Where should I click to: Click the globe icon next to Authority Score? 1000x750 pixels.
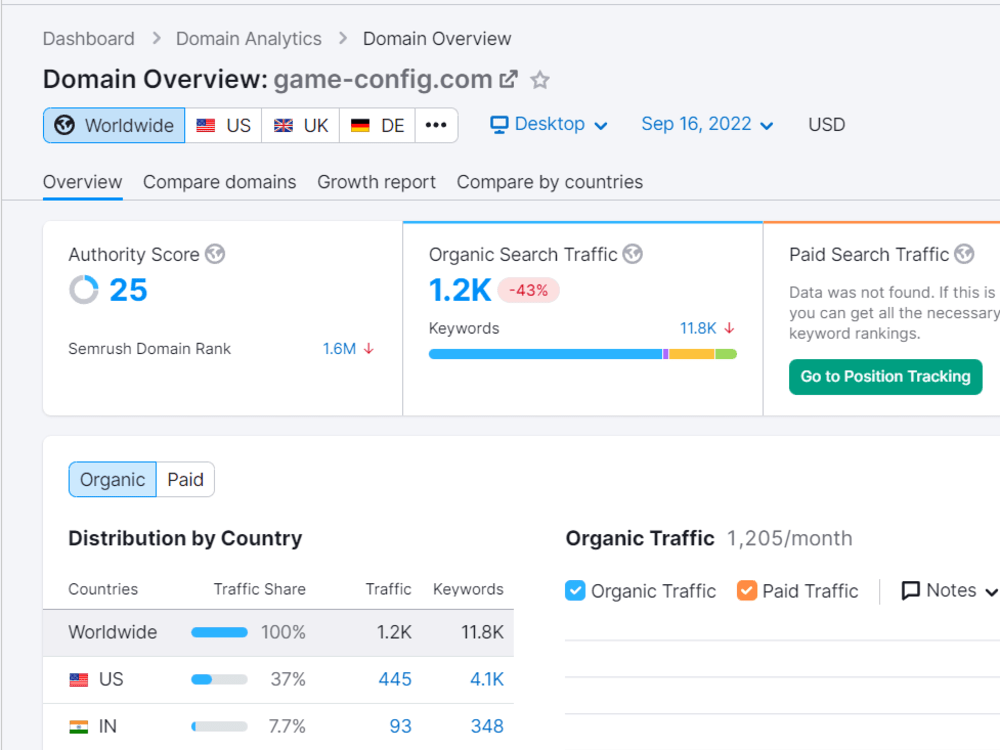(215, 254)
